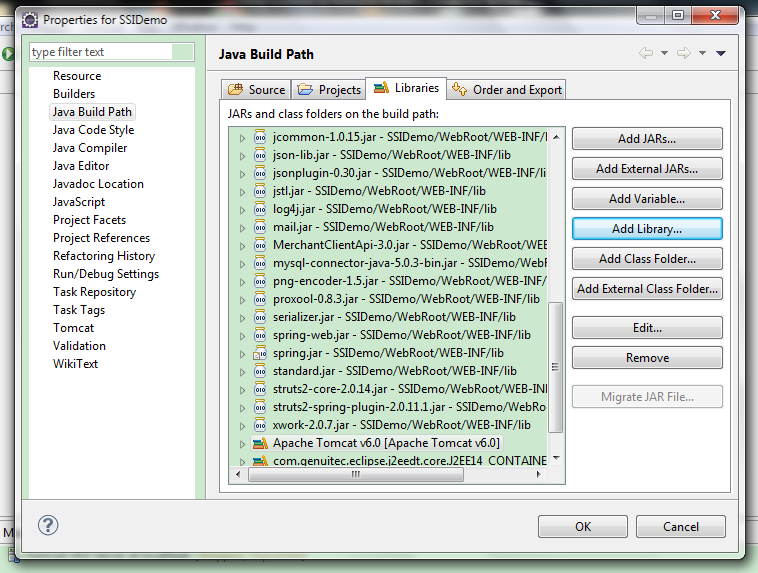Switch to the Projects tab

(330, 90)
